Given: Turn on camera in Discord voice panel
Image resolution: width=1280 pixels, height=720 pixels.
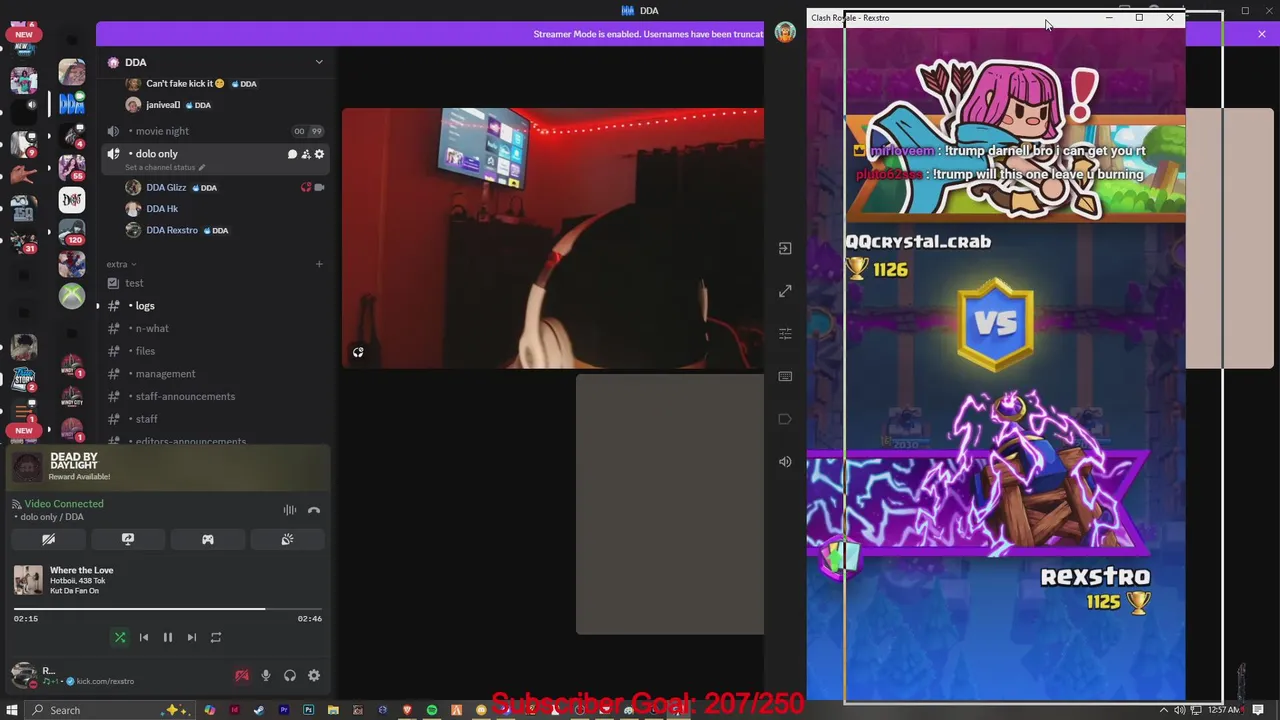Looking at the screenshot, I should click(x=48, y=539).
